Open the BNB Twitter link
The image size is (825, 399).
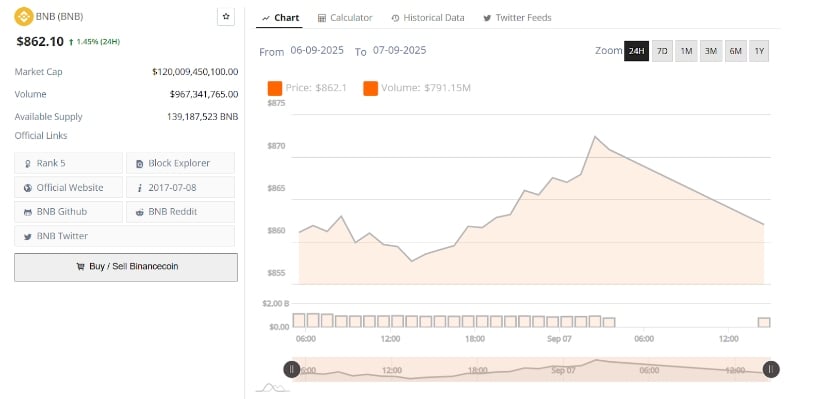(125, 236)
